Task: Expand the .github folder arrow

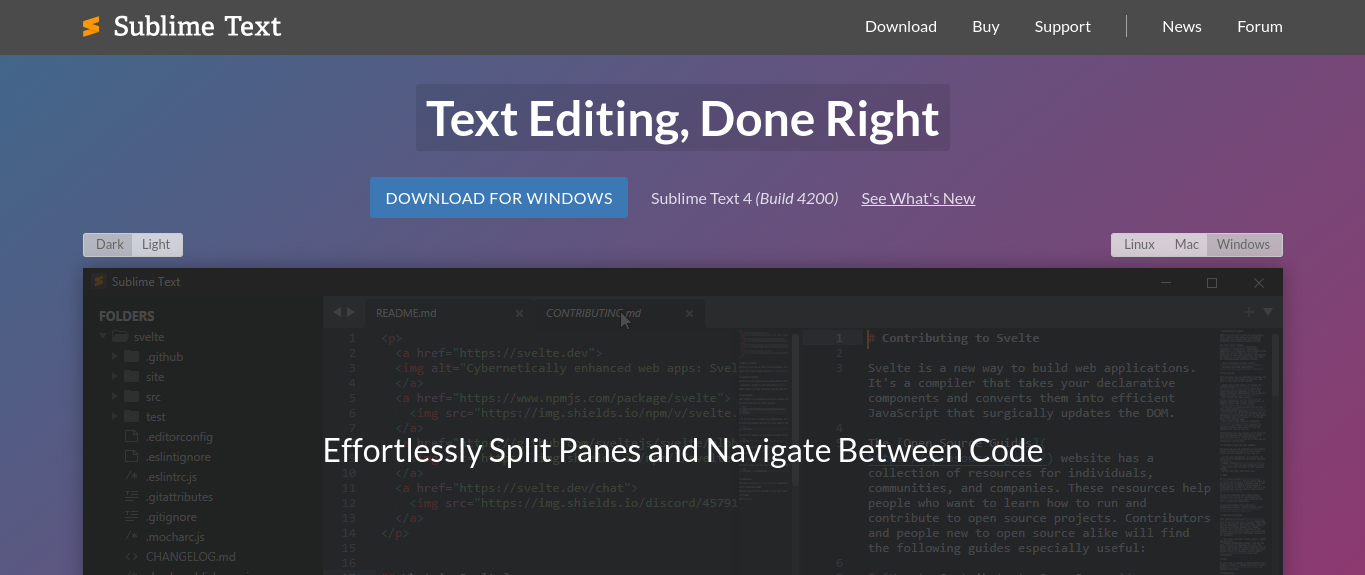Action: [x=115, y=357]
